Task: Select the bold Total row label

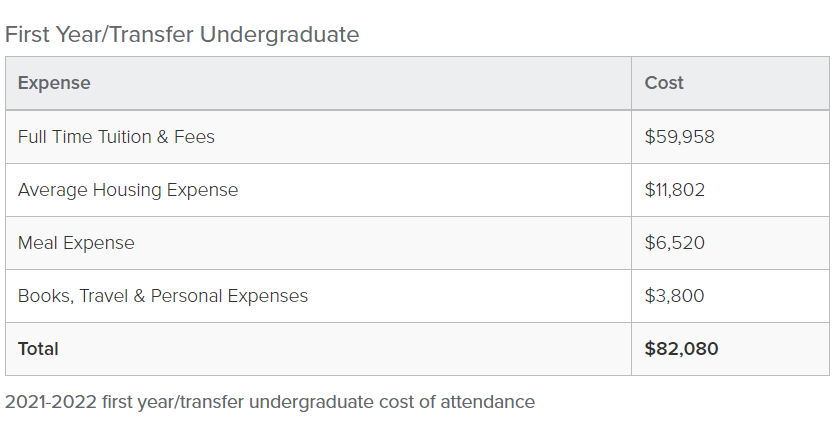Action: pyautogui.click(x=38, y=349)
